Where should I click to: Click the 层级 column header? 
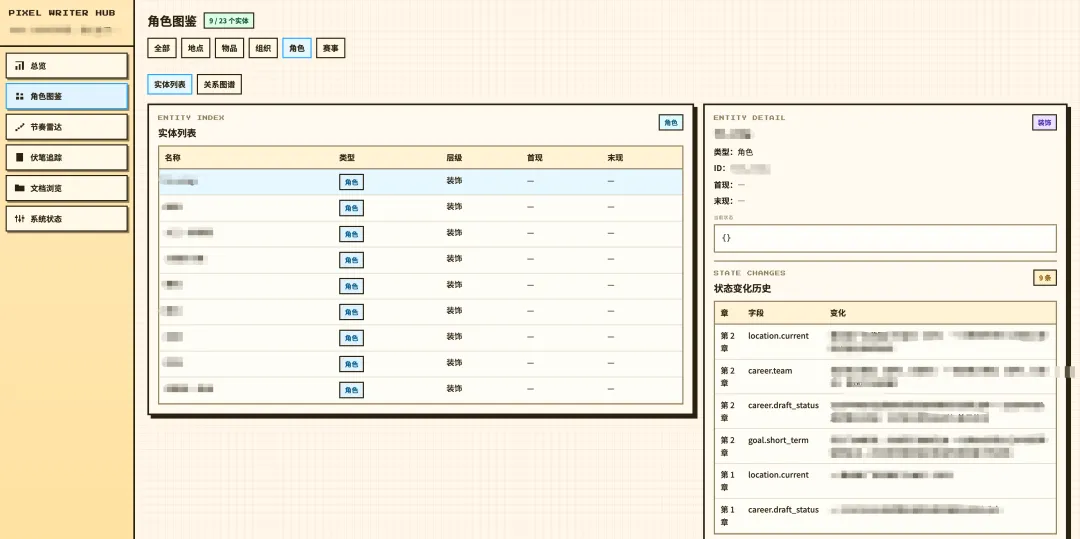point(454,158)
